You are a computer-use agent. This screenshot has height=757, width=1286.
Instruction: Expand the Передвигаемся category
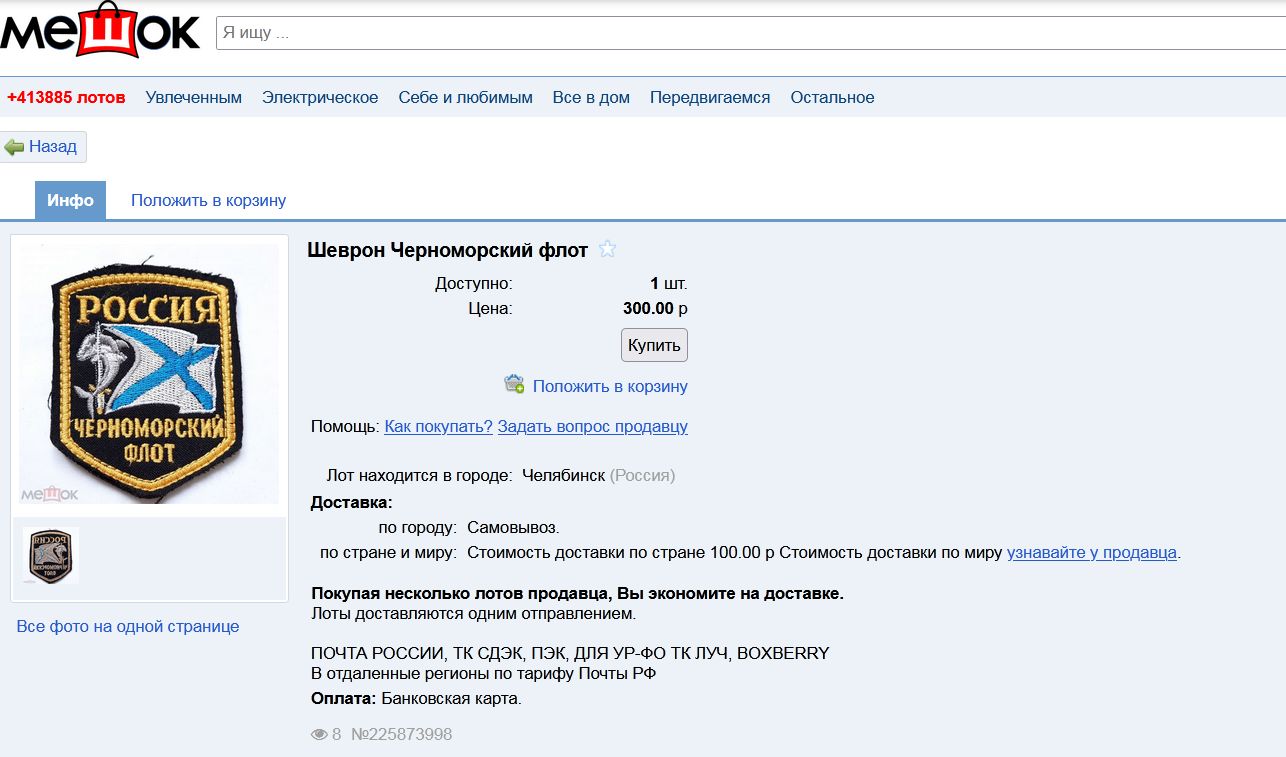(710, 98)
